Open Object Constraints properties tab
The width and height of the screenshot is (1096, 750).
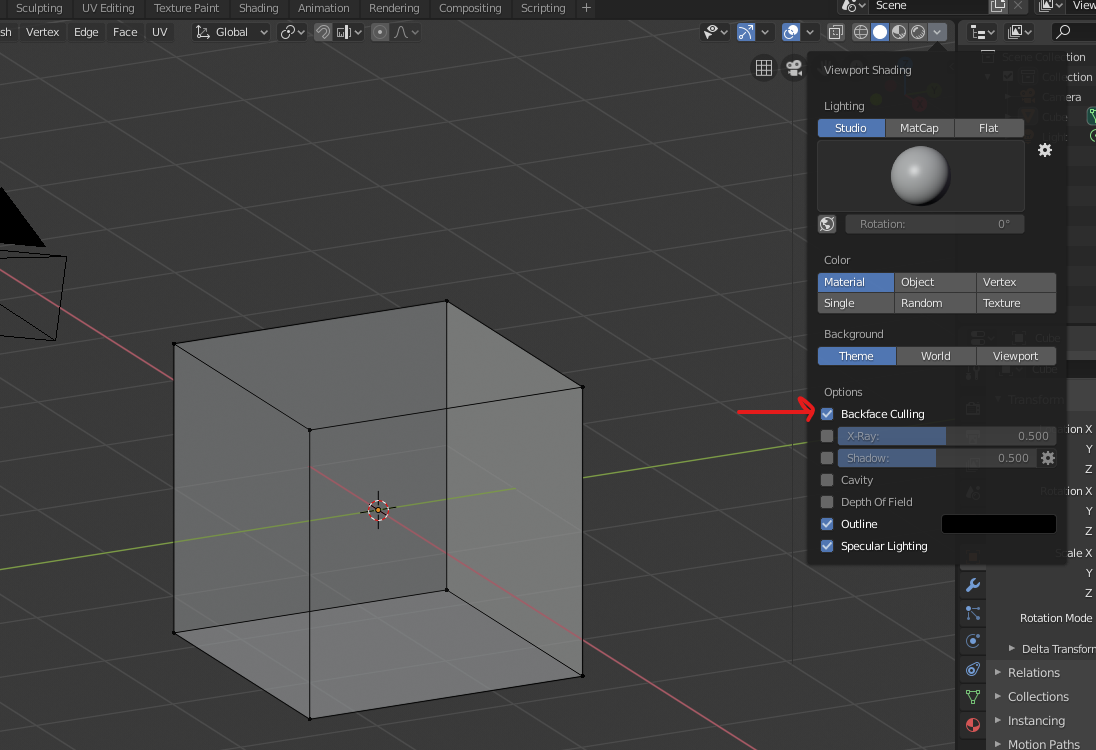[972, 669]
